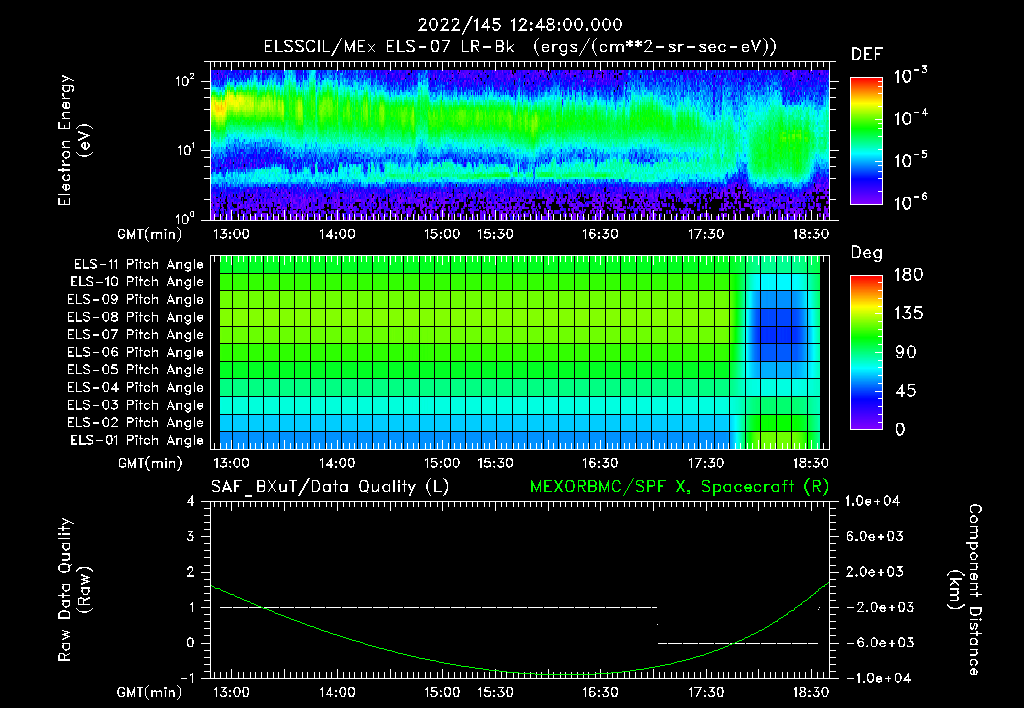The image size is (1024, 708).
Task: Click 17:30 tick under the pitch angle panel
Action: [705, 463]
